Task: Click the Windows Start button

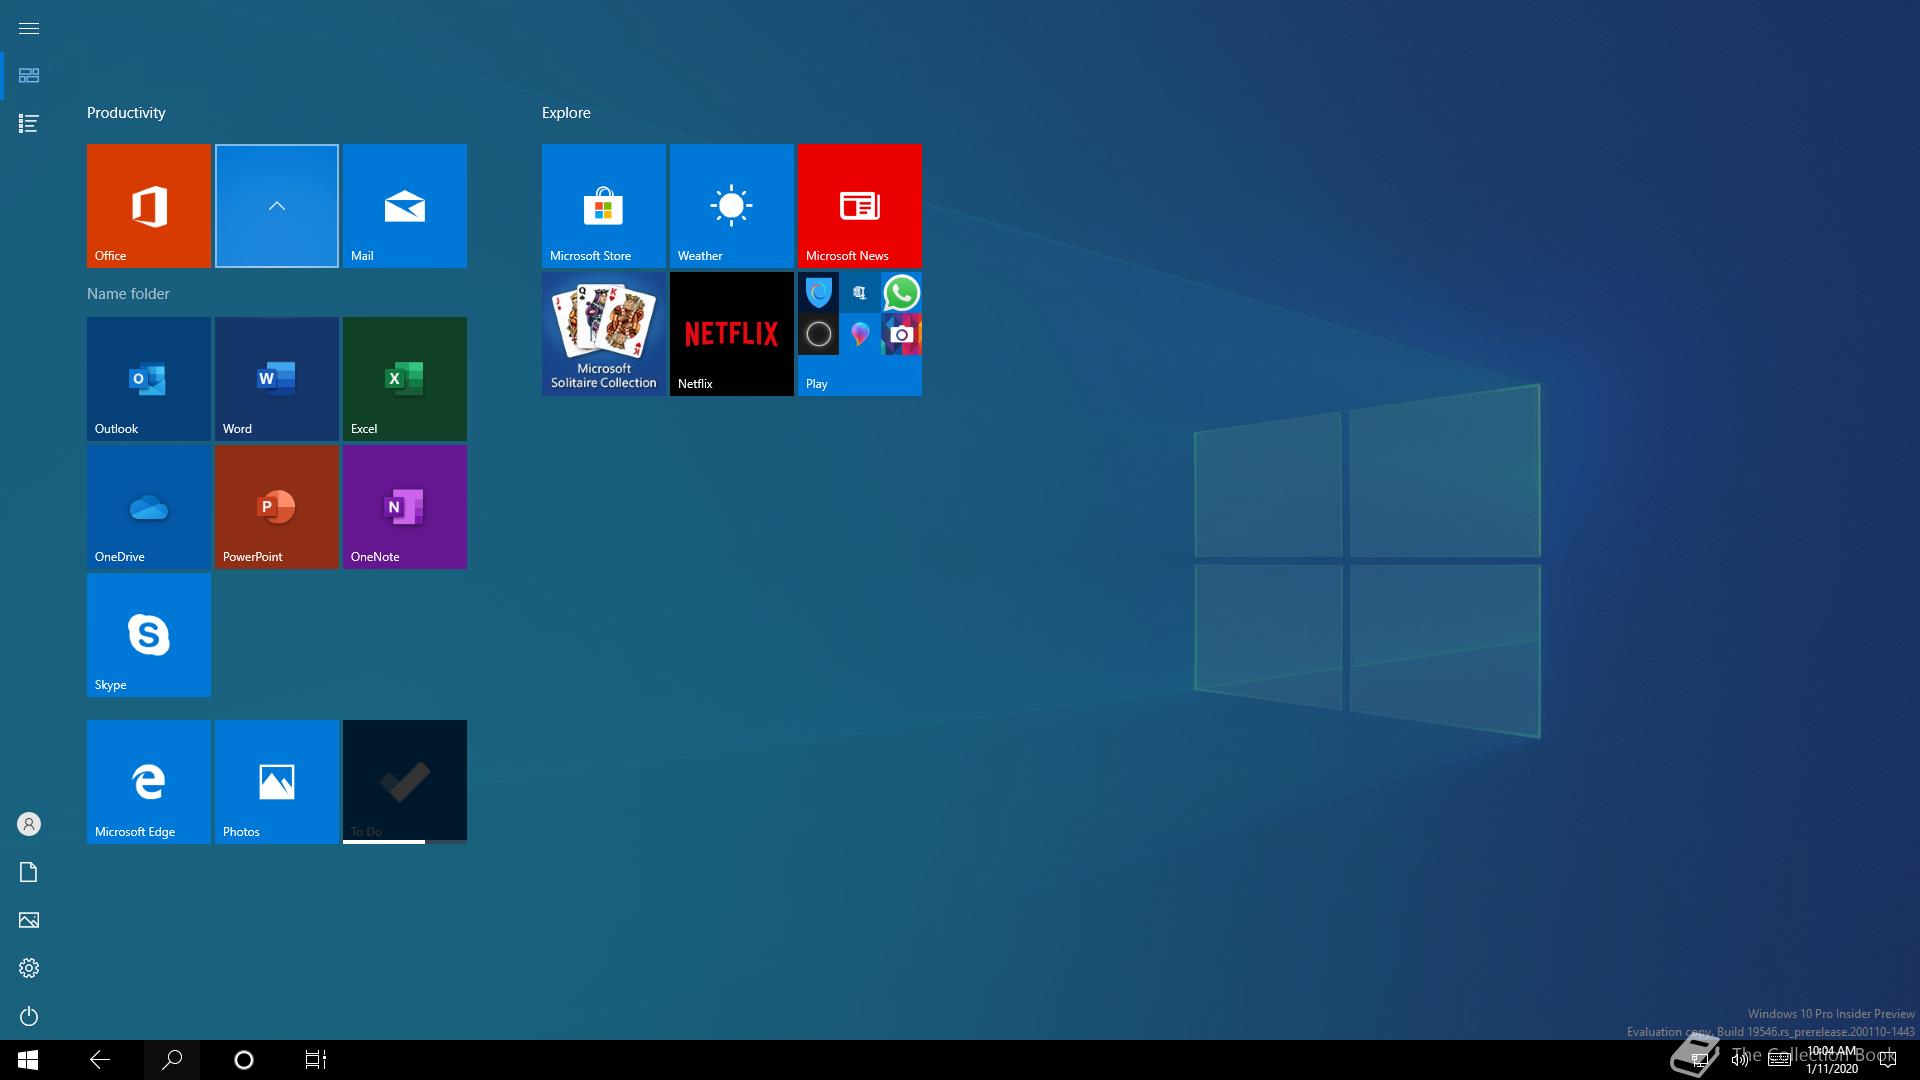Action: click(x=28, y=1060)
